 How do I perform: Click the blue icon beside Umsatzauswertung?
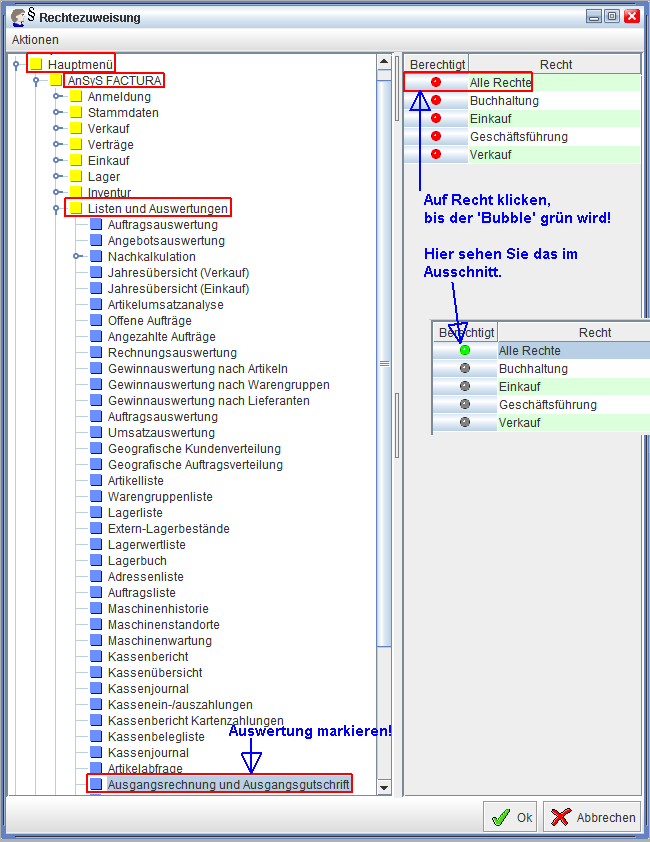point(96,433)
